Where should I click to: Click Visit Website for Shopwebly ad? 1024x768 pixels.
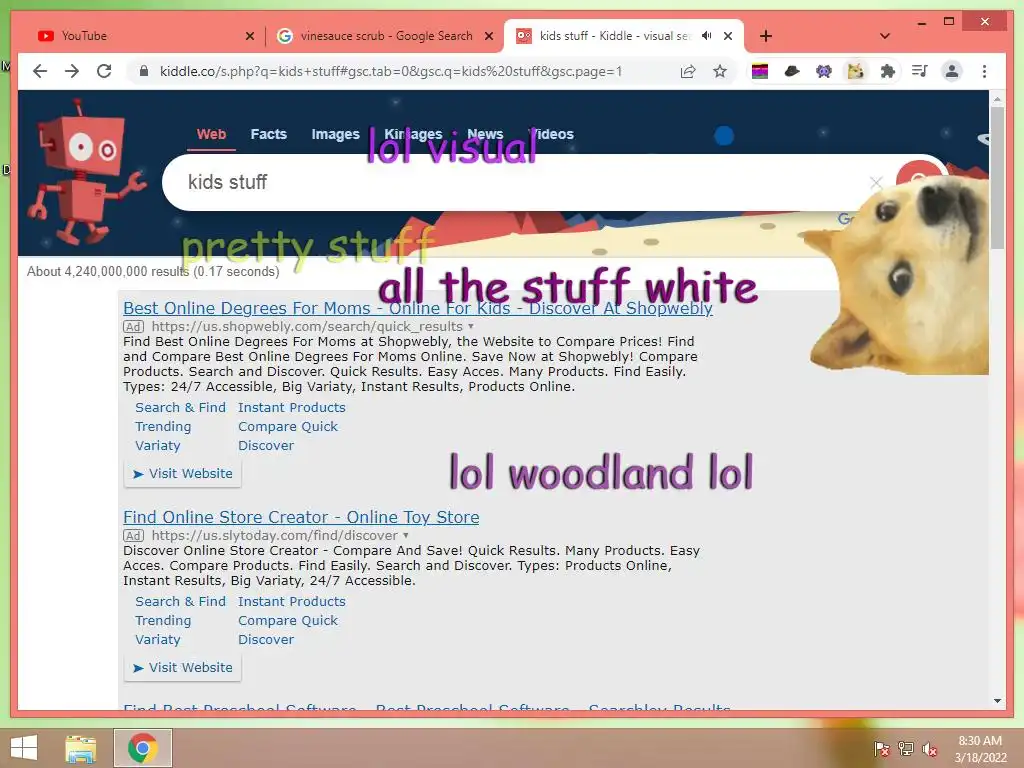tap(182, 473)
